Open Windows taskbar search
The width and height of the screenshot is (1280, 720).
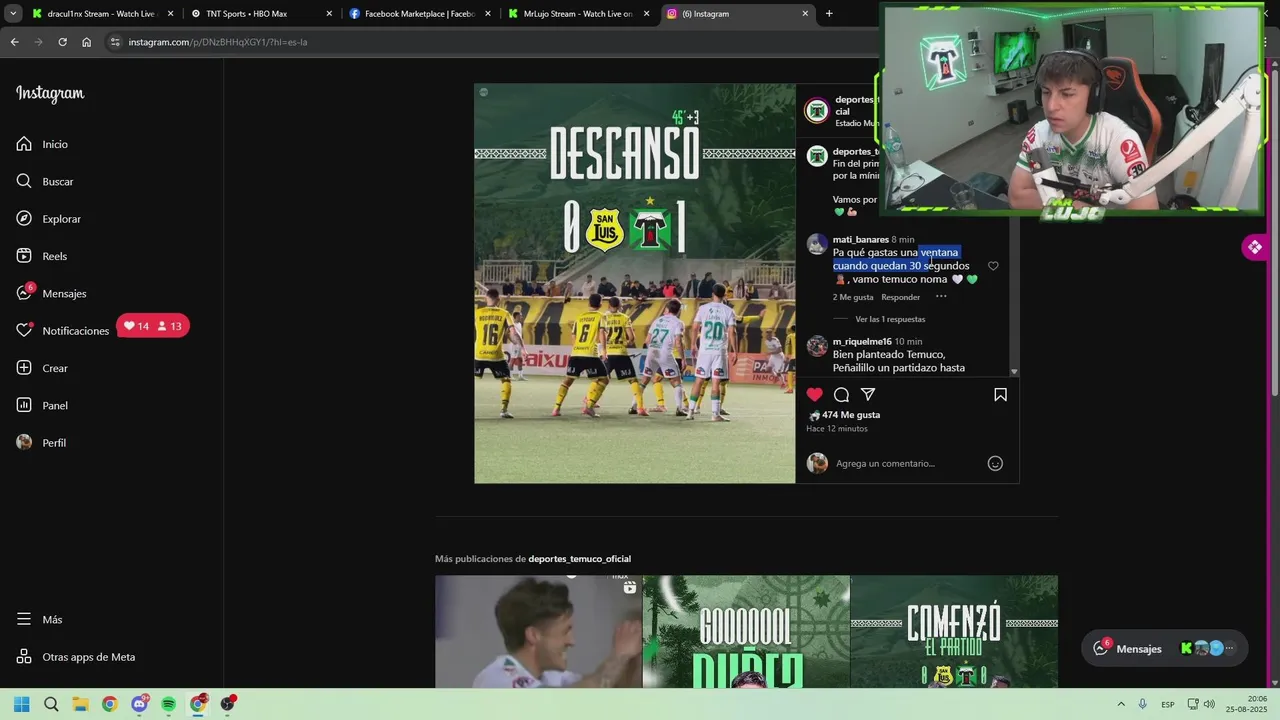tap(51, 704)
